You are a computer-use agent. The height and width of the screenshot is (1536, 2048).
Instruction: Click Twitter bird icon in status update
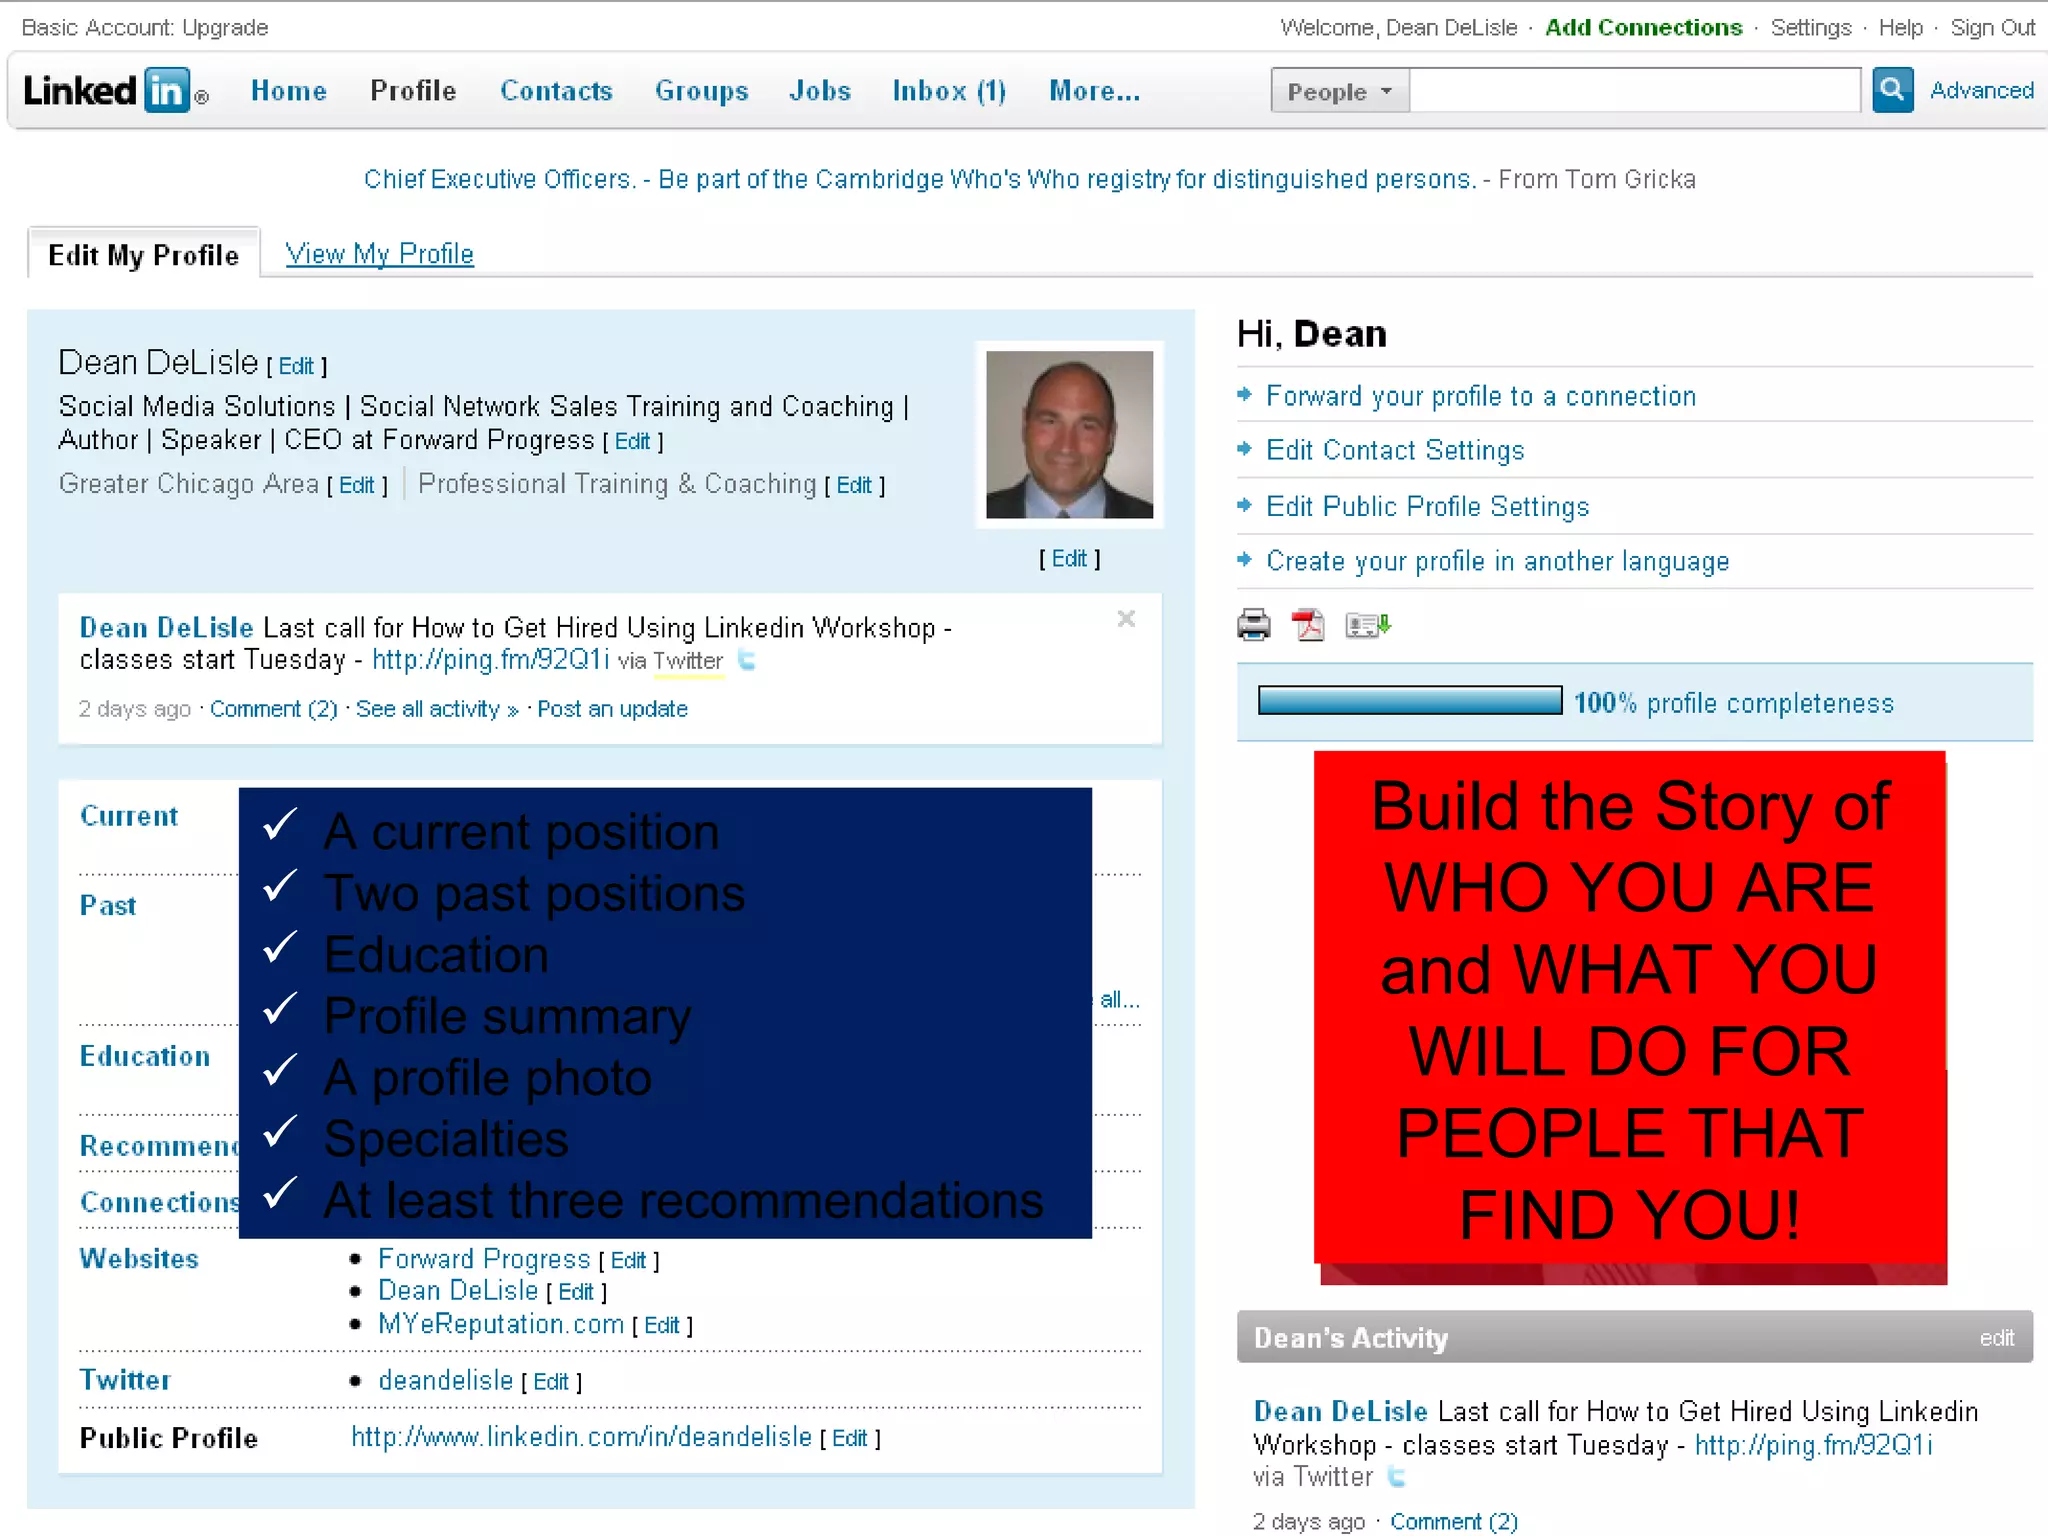(x=746, y=660)
